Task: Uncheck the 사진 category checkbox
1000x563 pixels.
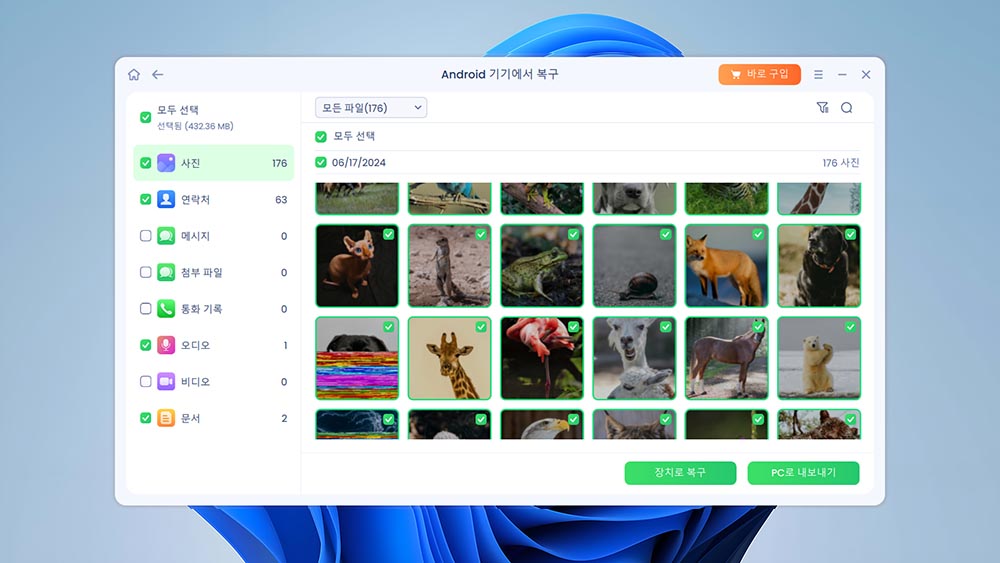Action: click(x=145, y=163)
